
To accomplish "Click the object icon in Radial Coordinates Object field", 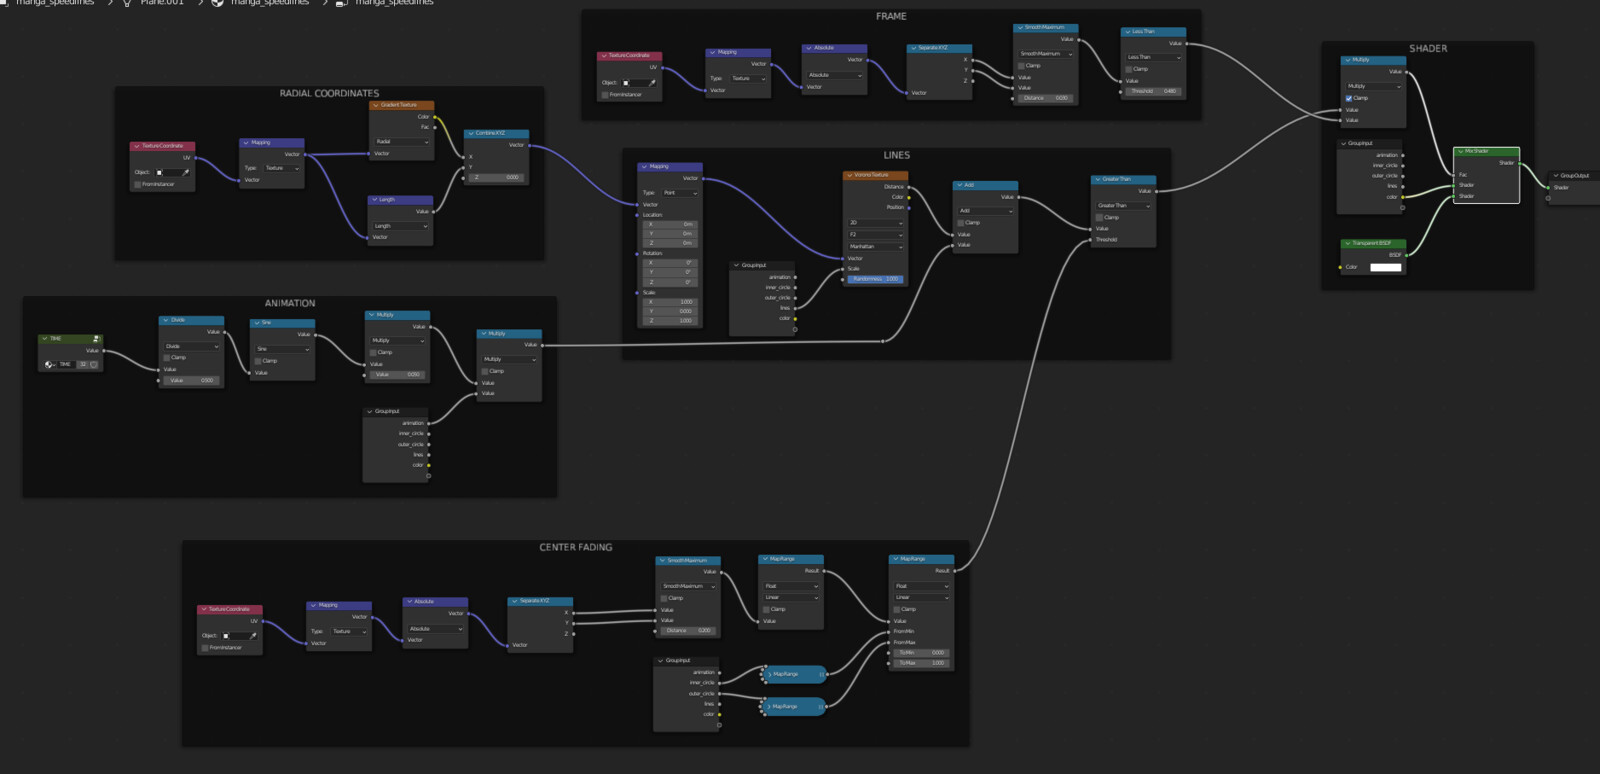I will point(160,172).
